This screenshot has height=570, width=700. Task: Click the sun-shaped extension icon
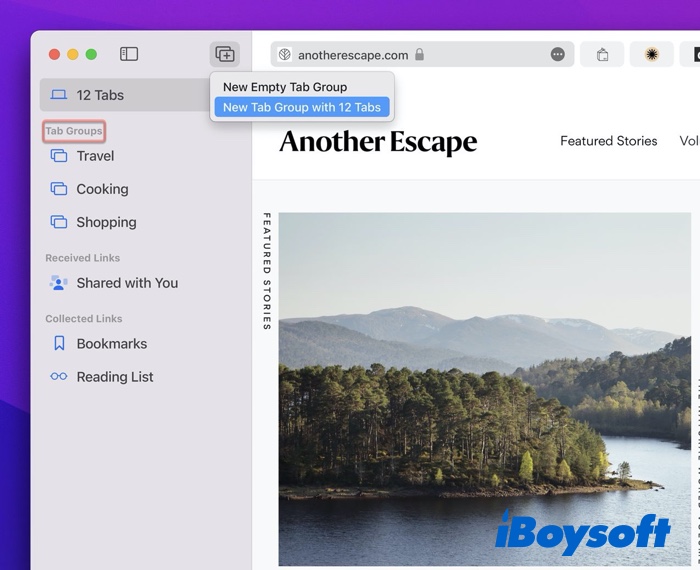651,55
